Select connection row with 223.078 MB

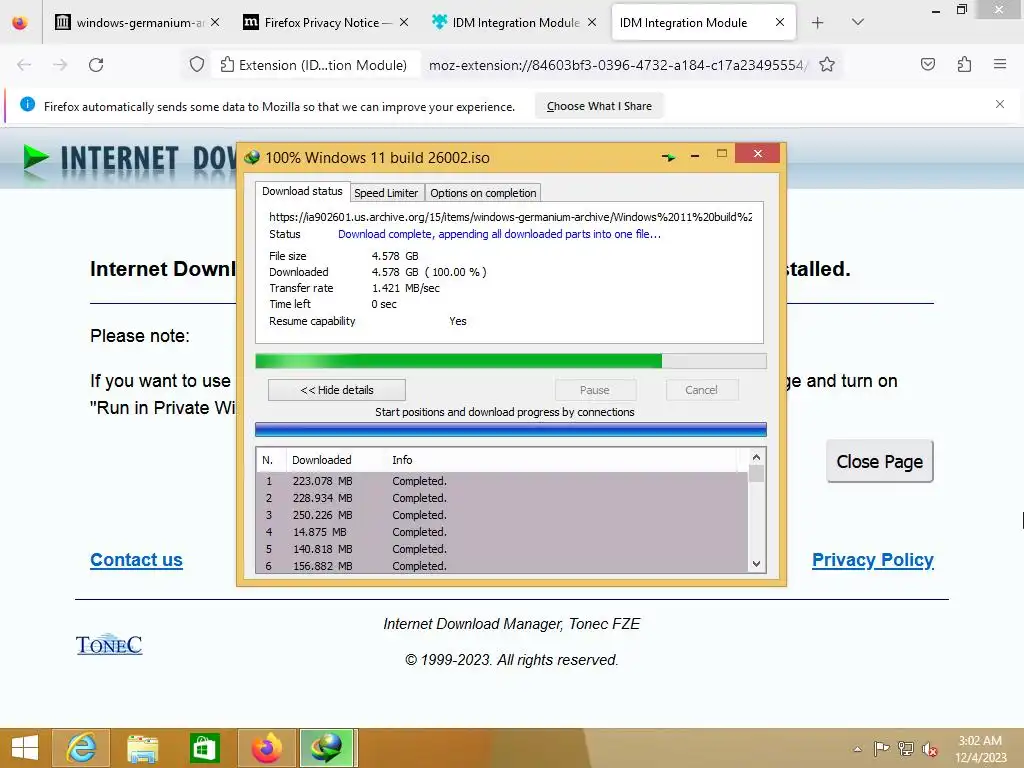coord(502,481)
